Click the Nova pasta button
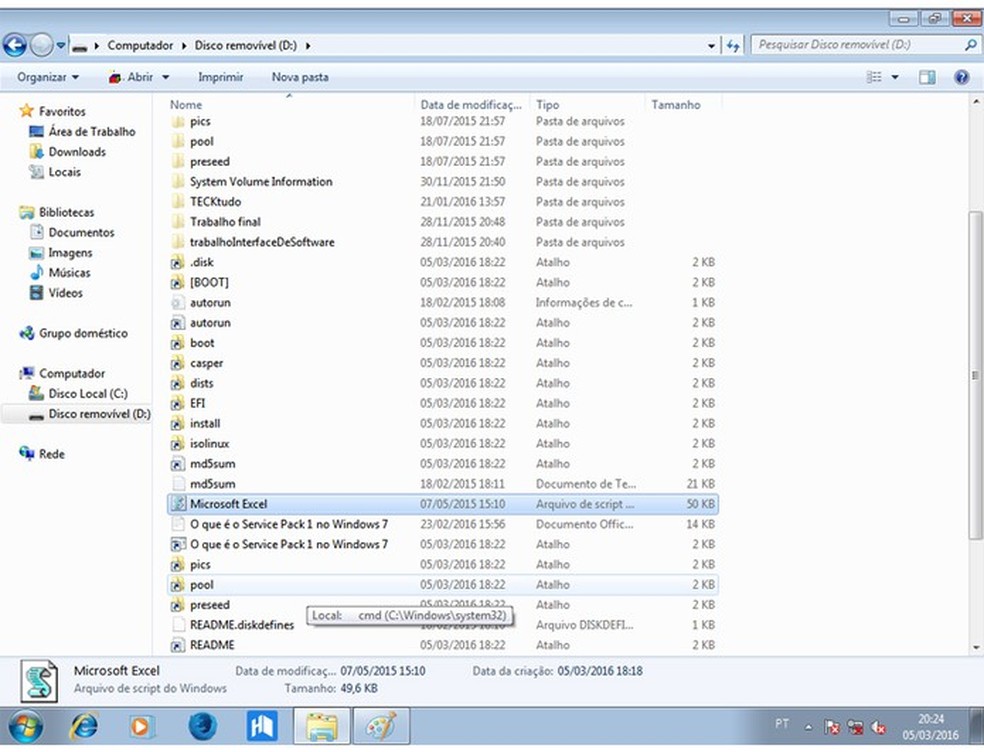 pyautogui.click(x=300, y=77)
